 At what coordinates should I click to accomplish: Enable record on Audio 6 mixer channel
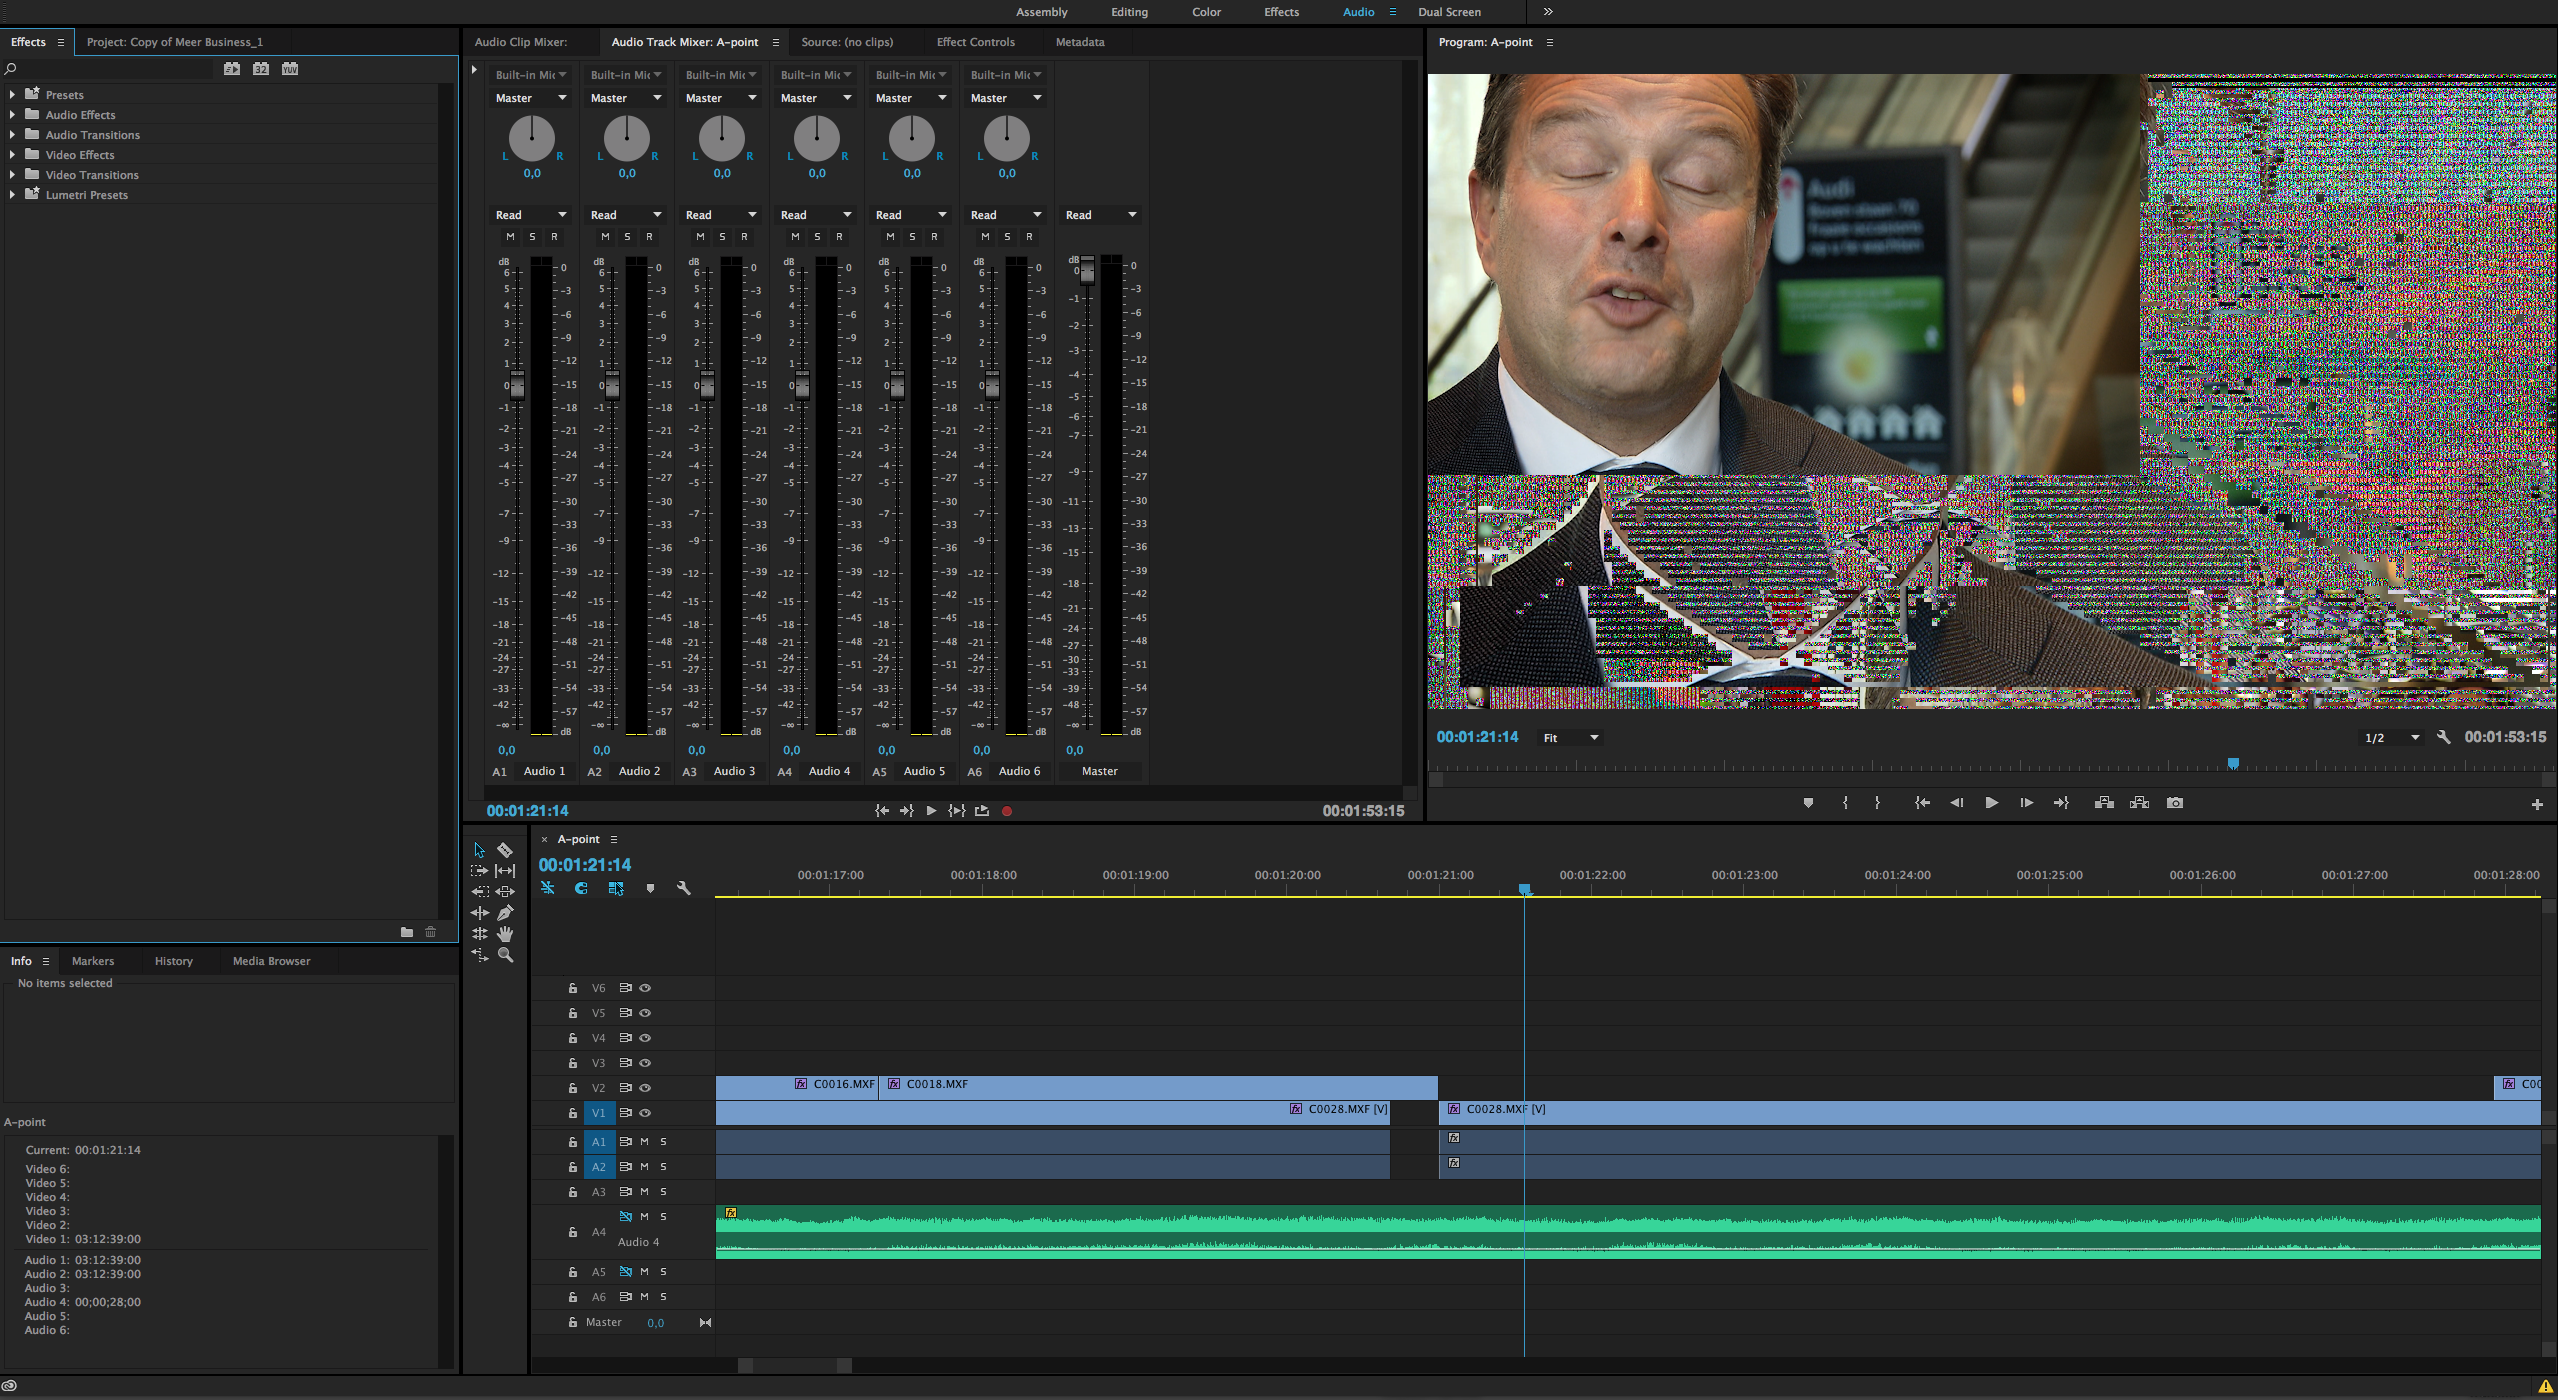pyautogui.click(x=1029, y=237)
